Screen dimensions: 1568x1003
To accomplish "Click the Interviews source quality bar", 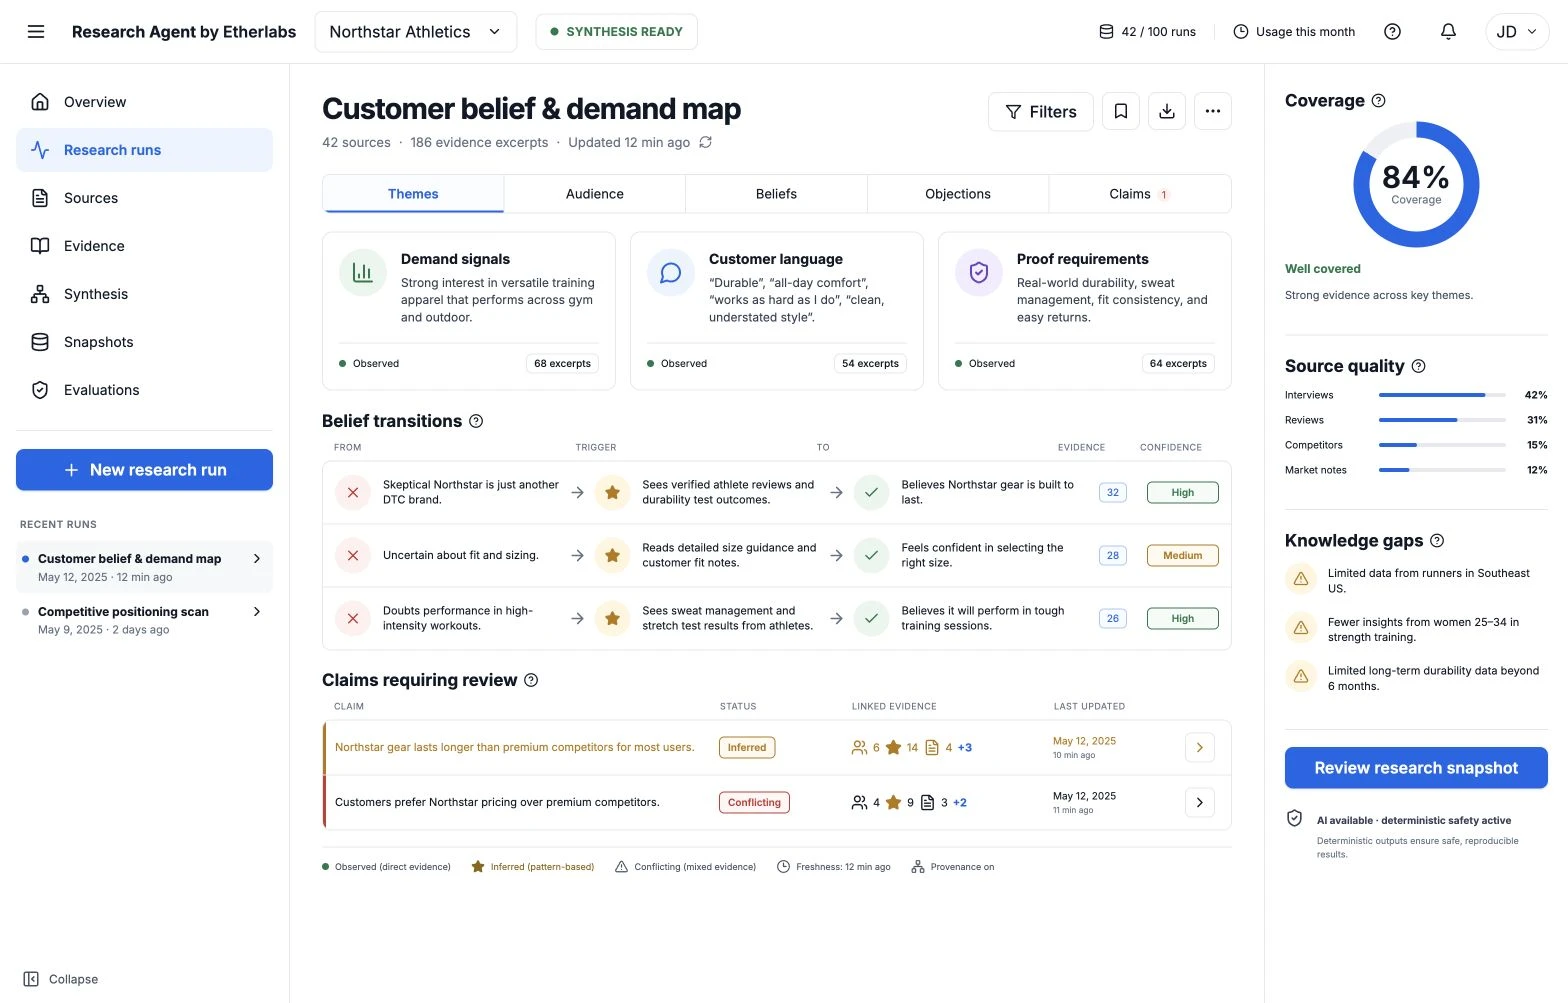I will click(1442, 395).
